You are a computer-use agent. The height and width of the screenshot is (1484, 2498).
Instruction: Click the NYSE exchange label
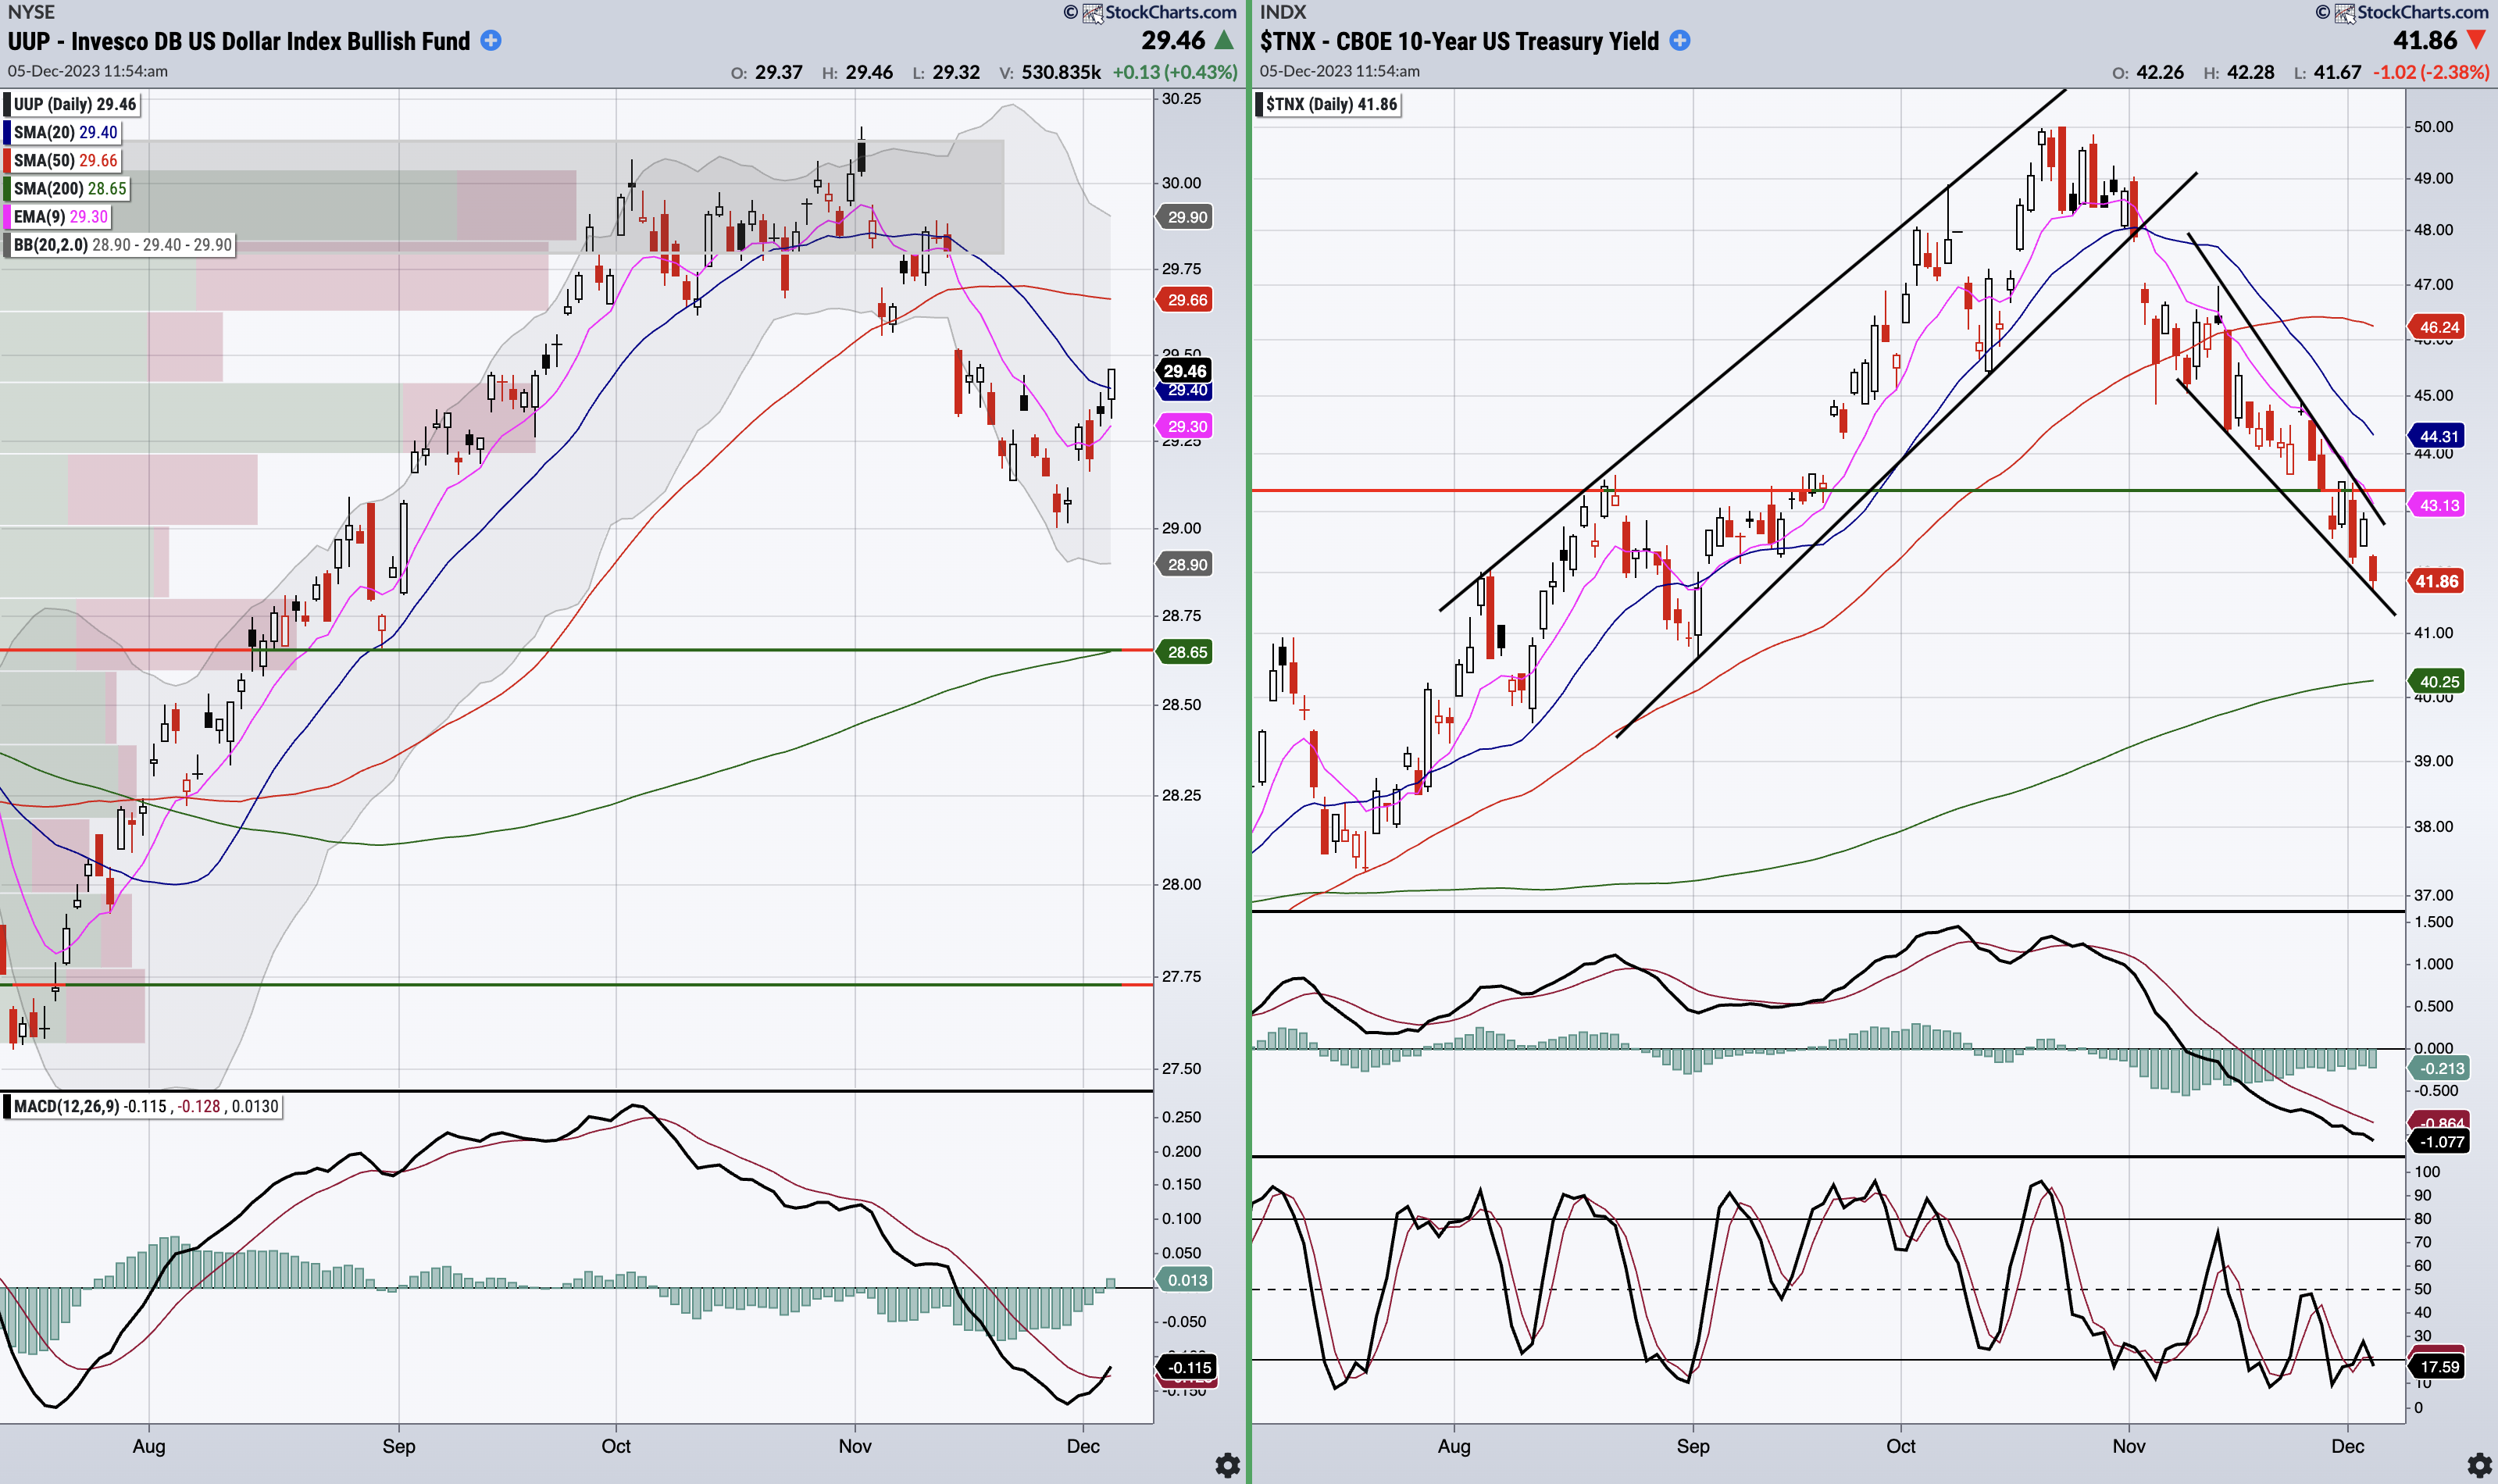31,12
